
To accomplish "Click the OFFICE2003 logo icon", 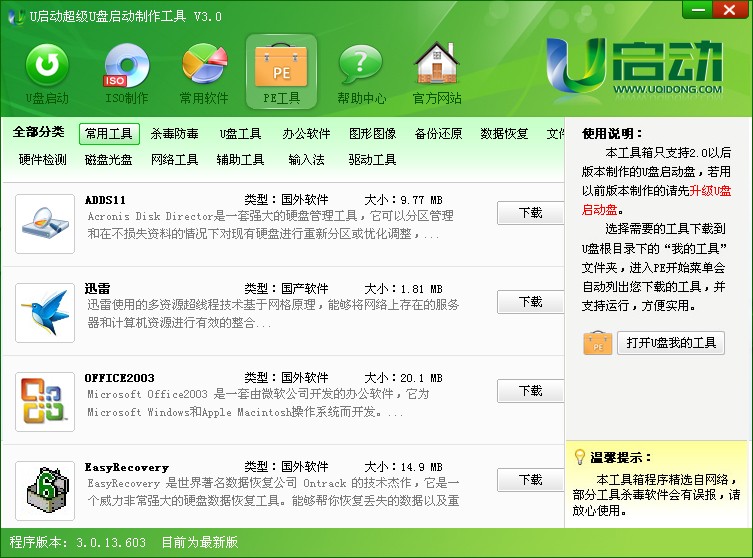I will [x=45, y=402].
